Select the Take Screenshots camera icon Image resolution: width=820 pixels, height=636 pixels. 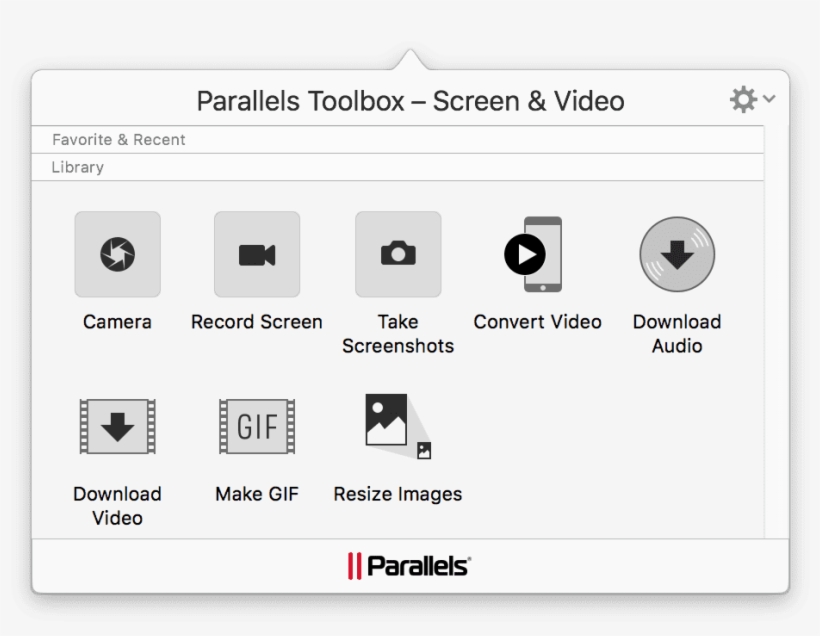398,254
